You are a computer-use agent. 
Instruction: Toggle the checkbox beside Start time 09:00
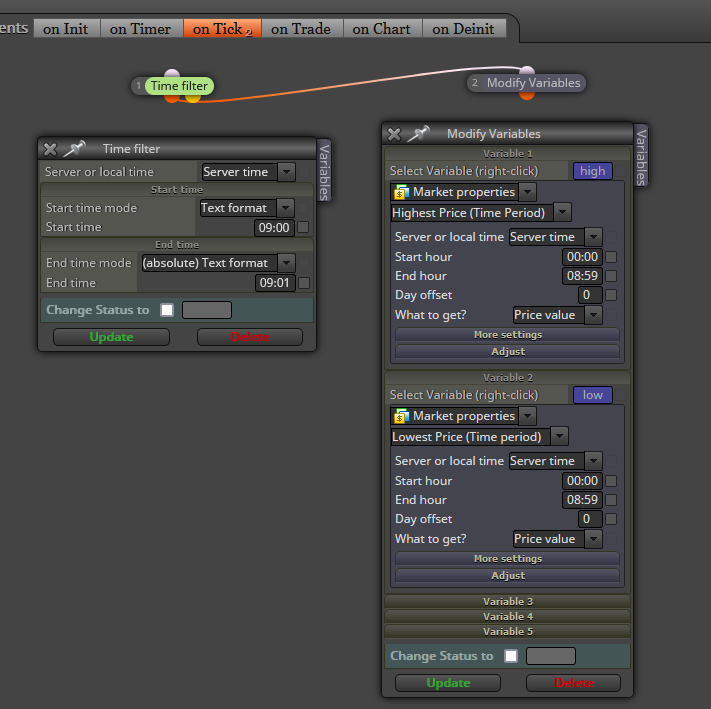(x=303, y=227)
